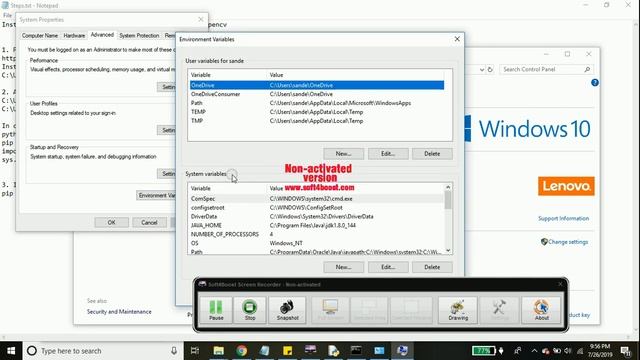
Task: Open Task View on the taskbar
Action: point(195,351)
